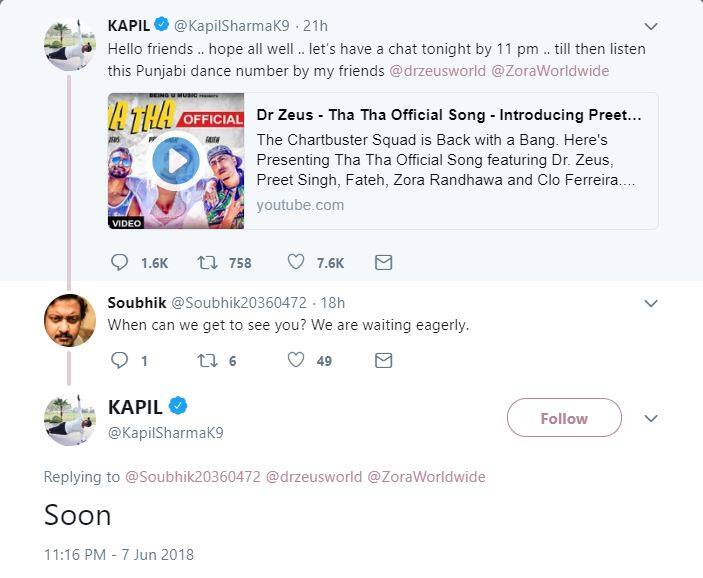The image size is (703, 578).
Task: Expand options chevron on Soubhik's tweet
Action: pos(651,303)
